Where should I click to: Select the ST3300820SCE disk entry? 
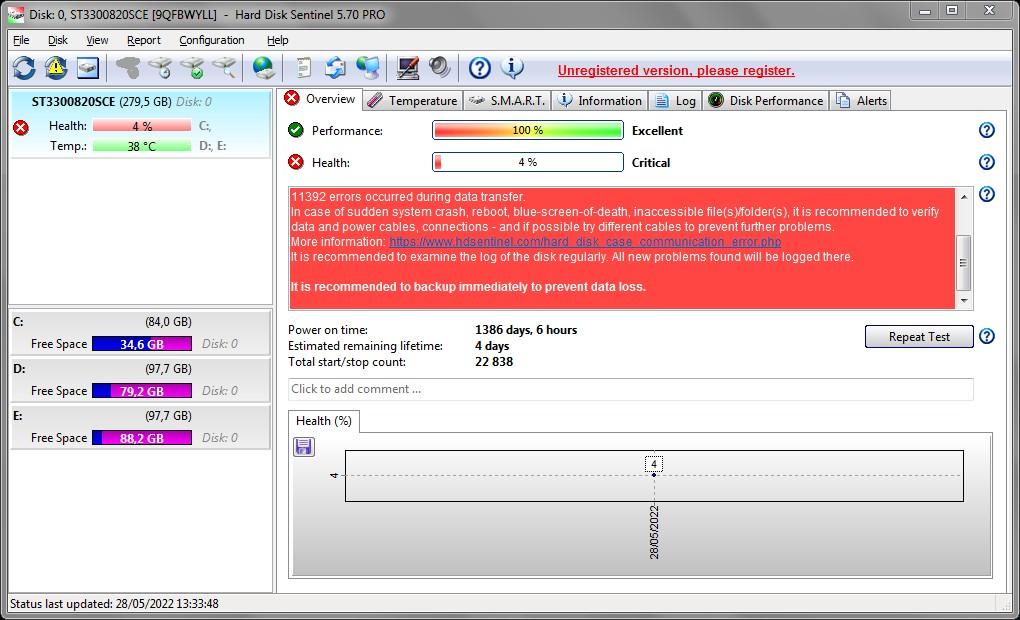point(140,124)
